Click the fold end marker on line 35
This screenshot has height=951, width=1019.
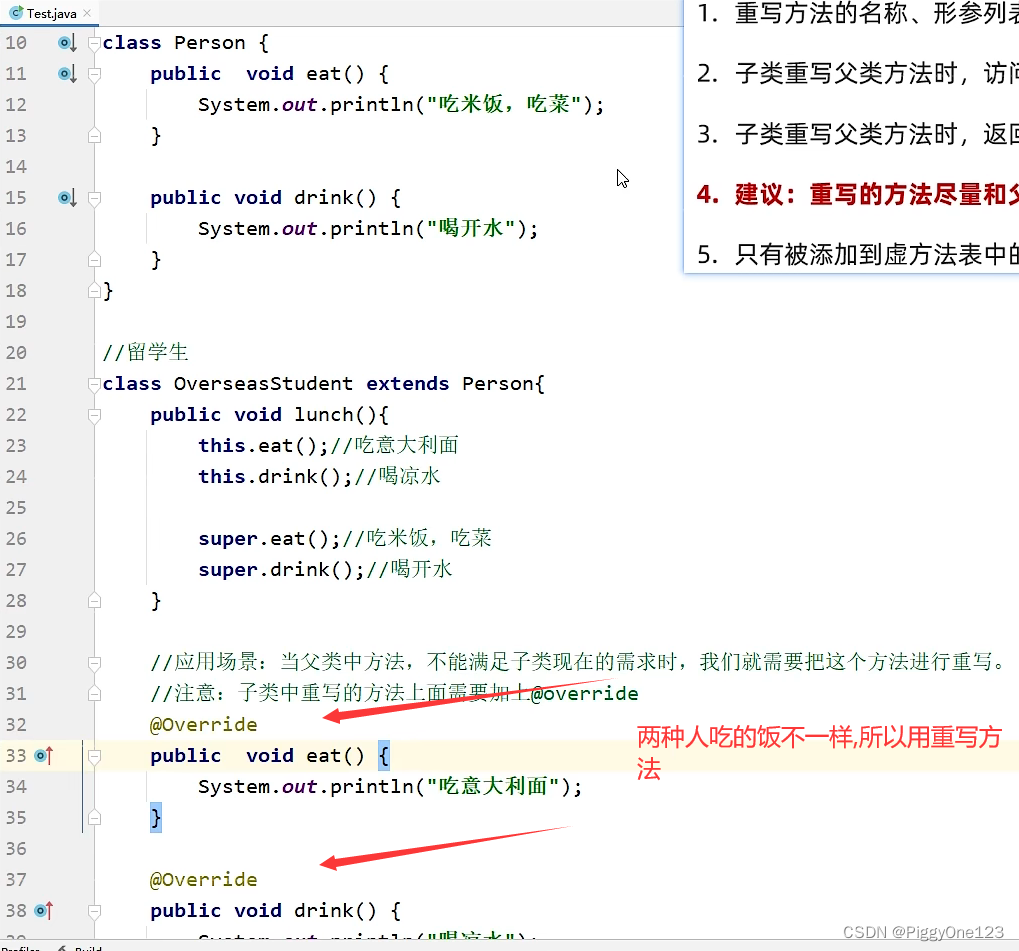point(94,818)
